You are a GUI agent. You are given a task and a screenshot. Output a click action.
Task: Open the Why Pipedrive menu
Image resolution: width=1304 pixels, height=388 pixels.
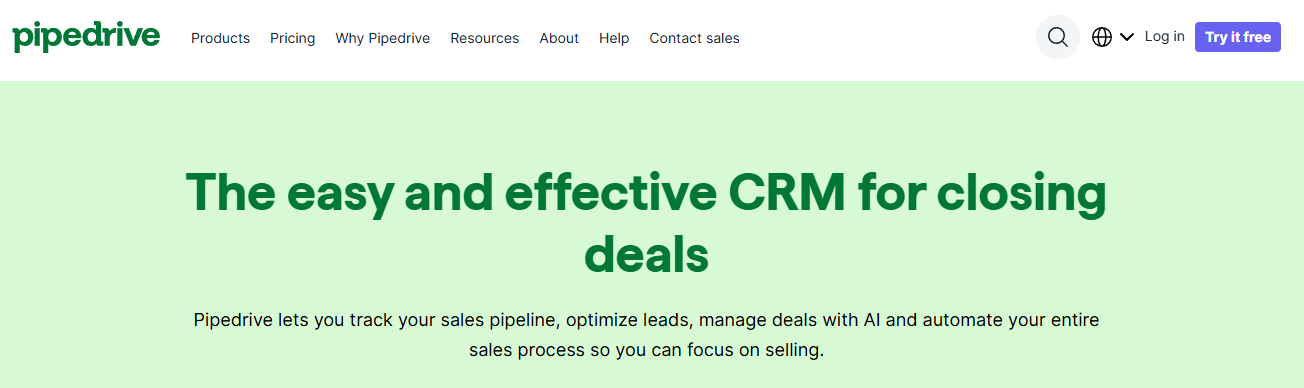point(383,38)
